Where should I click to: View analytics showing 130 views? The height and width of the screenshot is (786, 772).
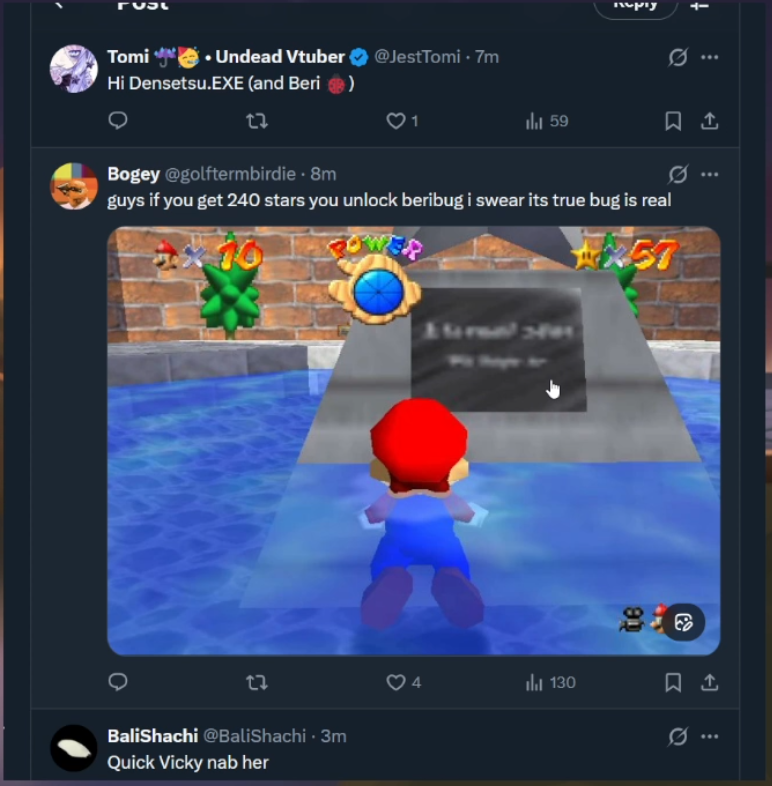click(550, 682)
